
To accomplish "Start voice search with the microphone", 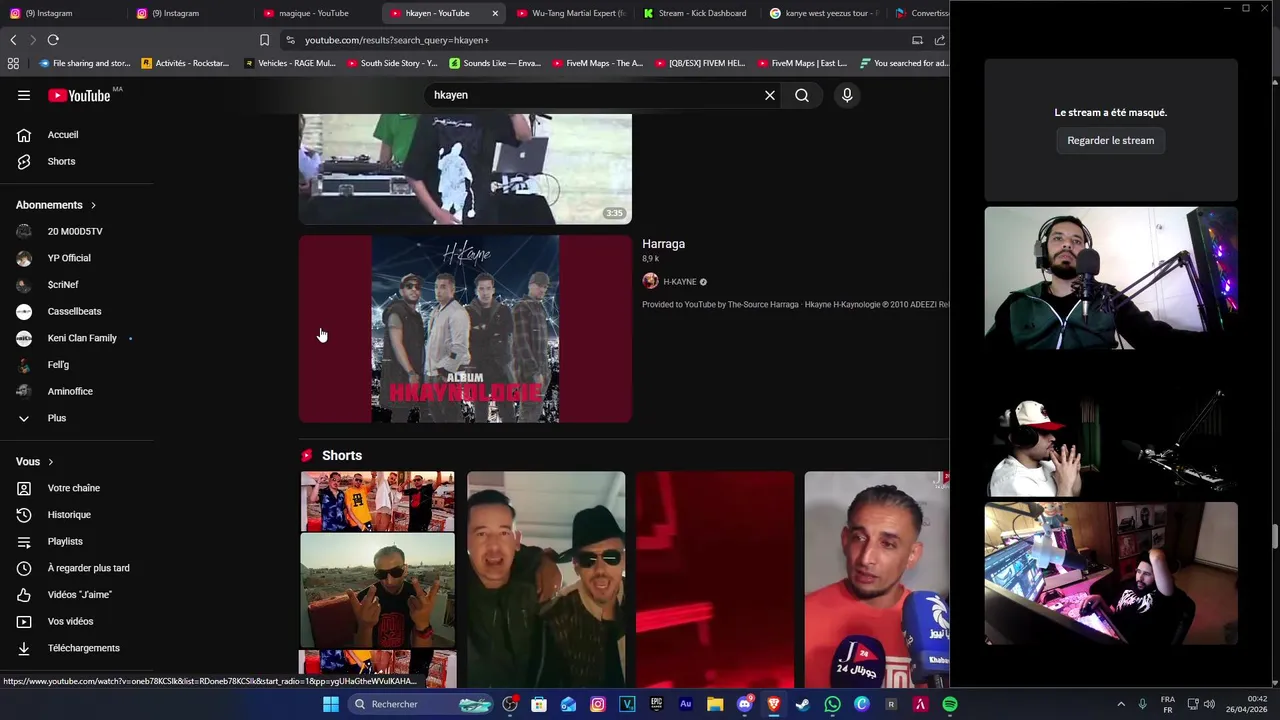I will coord(847,95).
